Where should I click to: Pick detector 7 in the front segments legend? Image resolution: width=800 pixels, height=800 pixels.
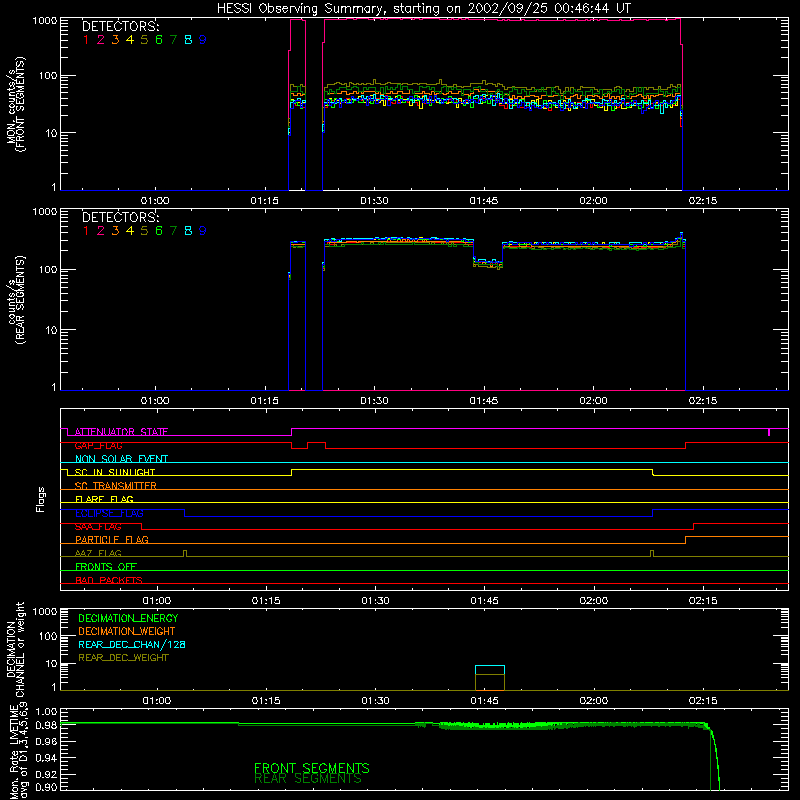(173, 40)
